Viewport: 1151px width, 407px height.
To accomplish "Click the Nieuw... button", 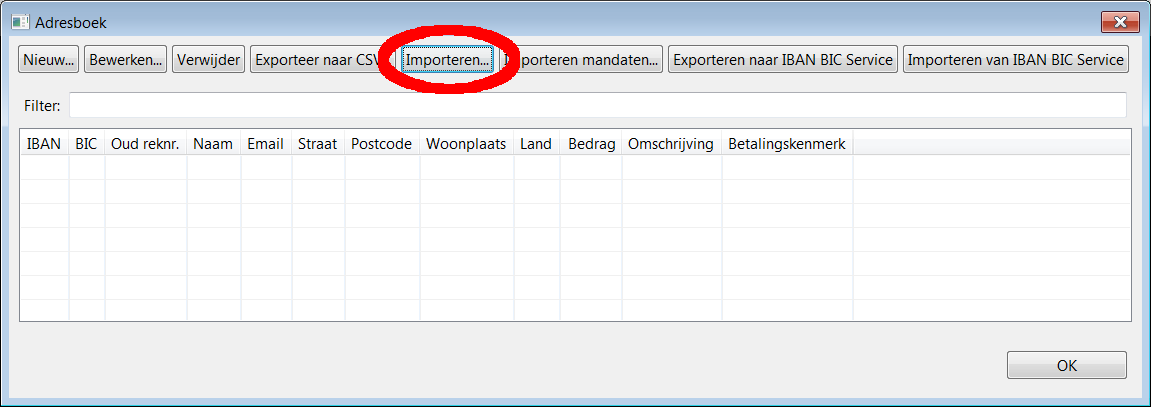I will pyautogui.click(x=49, y=60).
